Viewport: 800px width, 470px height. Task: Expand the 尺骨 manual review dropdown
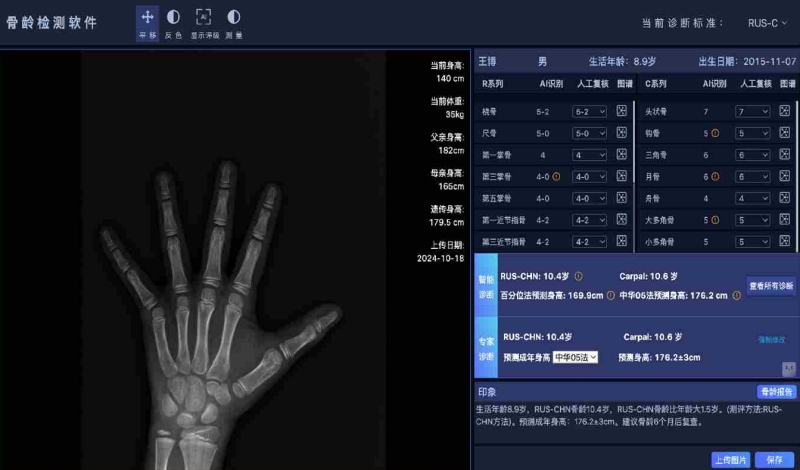589,134
